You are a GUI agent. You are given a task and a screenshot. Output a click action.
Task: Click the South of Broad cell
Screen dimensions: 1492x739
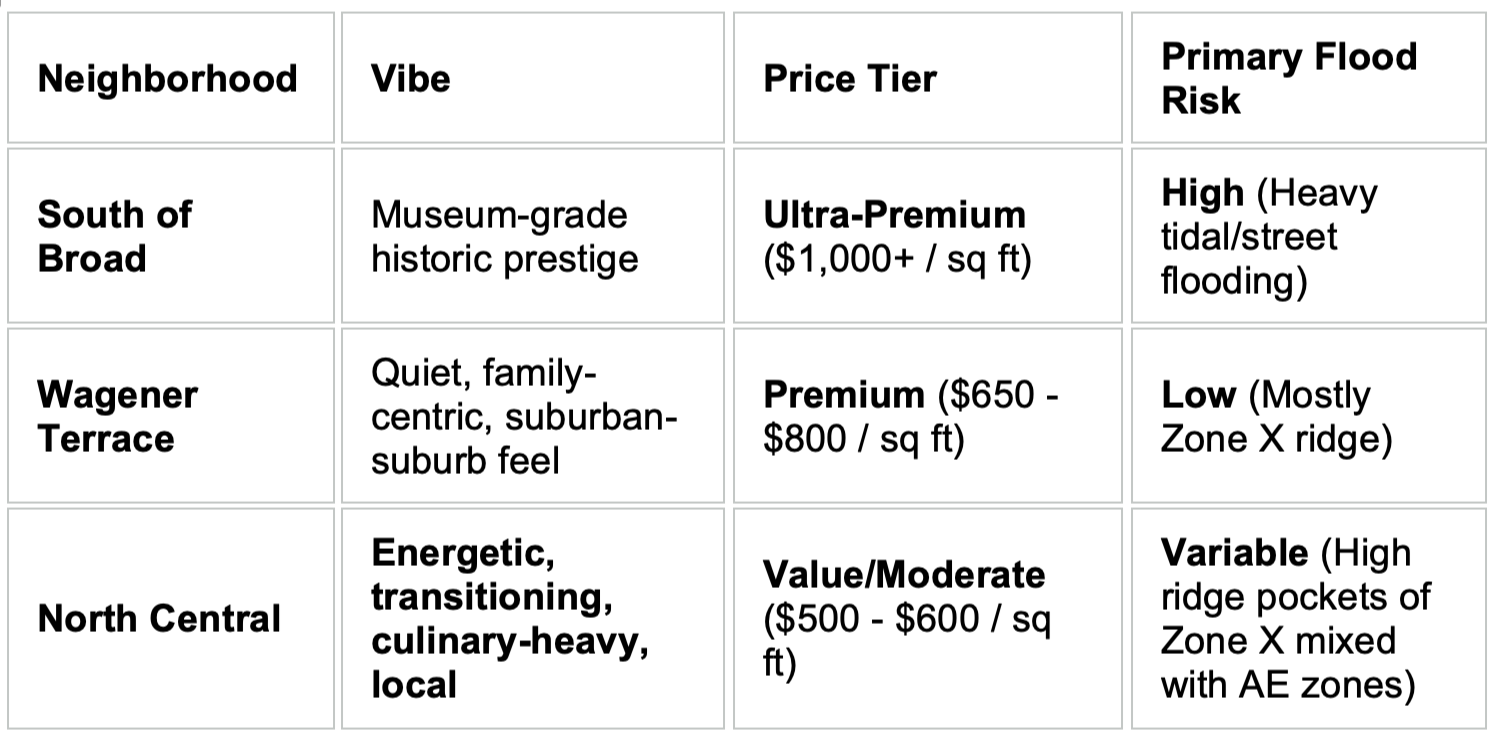click(x=171, y=236)
